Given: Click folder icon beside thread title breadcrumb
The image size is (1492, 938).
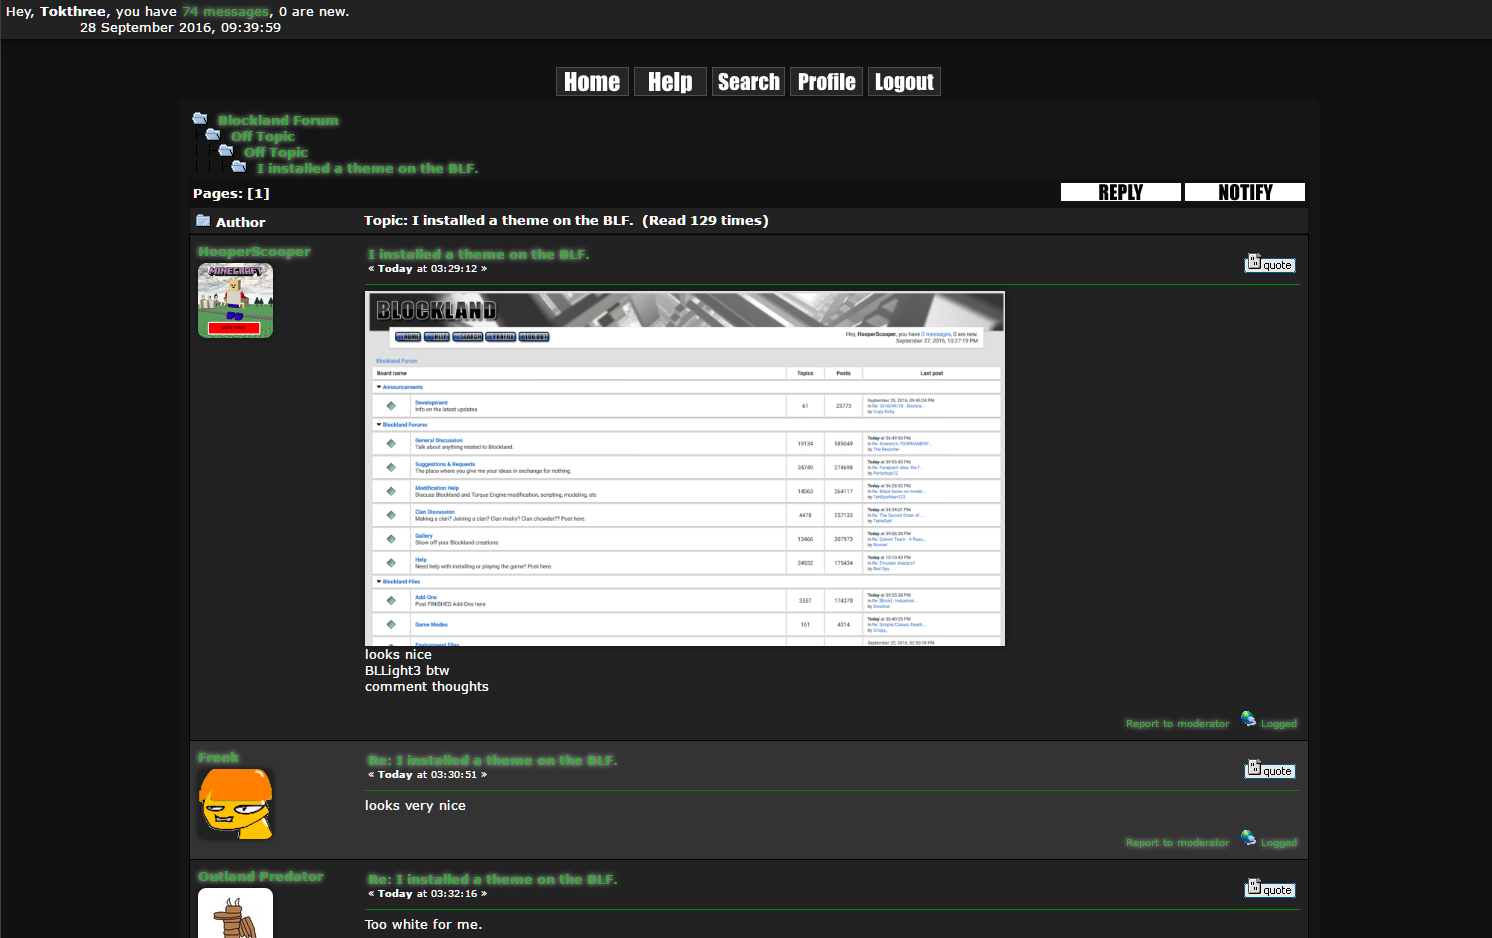Looking at the screenshot, I should [239, 167].
